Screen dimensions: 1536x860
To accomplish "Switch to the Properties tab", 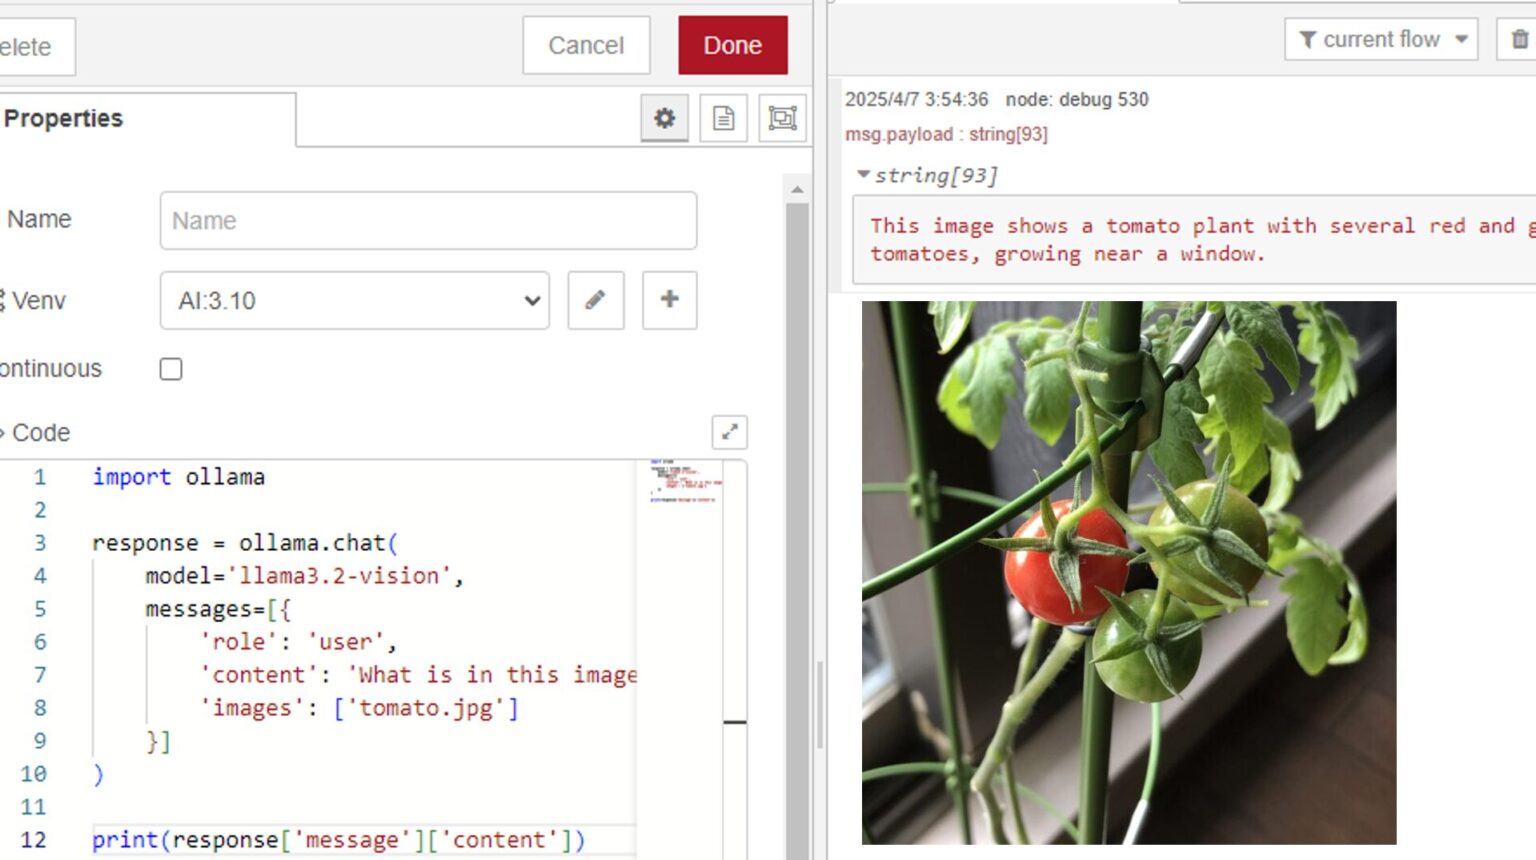I will pos(64,118).
